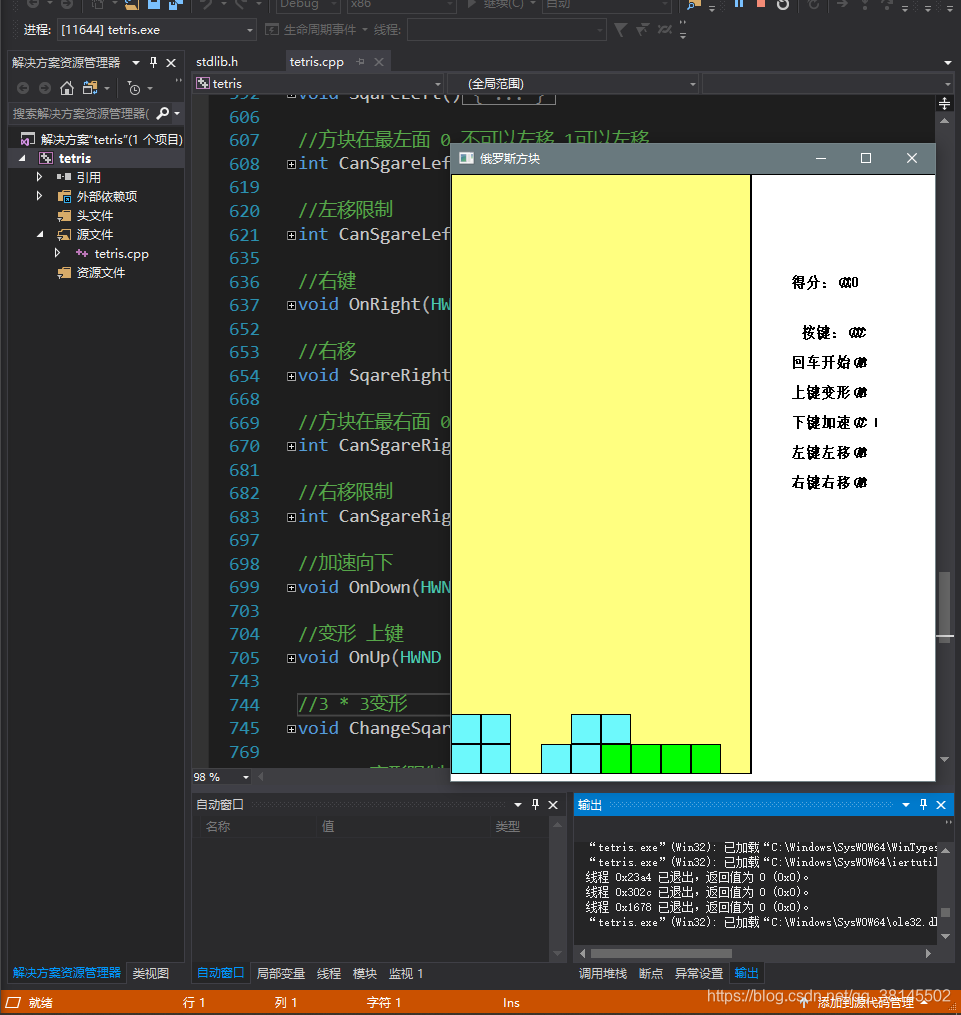This screenshot has width=961, height=1015.
Task: Expand the folded OnUp function at line 705
Action: 291,658
